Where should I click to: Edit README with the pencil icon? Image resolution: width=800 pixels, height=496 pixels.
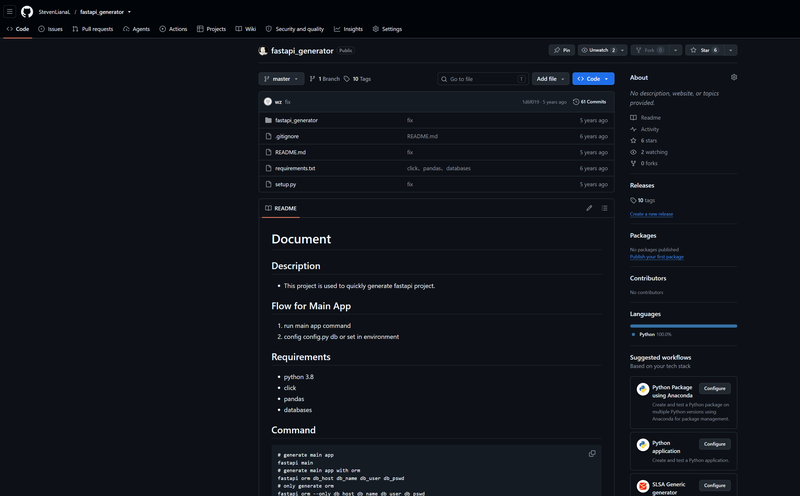click(589, 208)
